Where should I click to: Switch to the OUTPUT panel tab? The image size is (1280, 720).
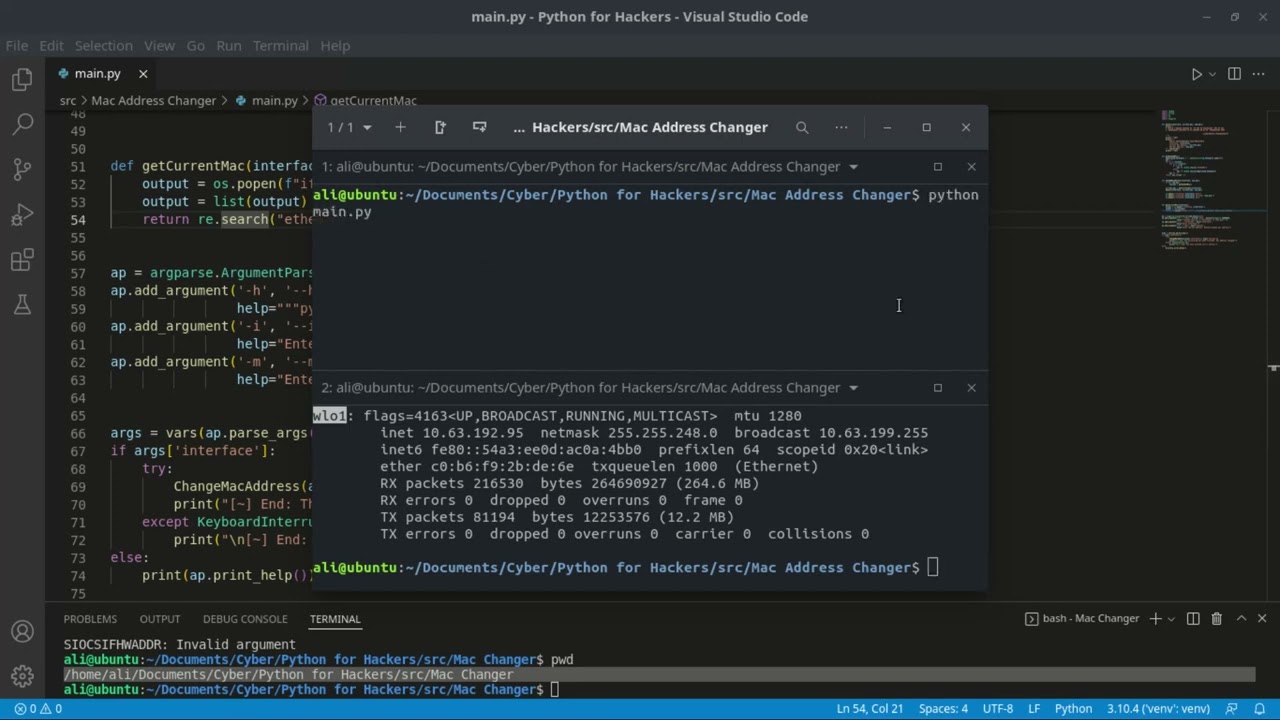coord(160,619)
